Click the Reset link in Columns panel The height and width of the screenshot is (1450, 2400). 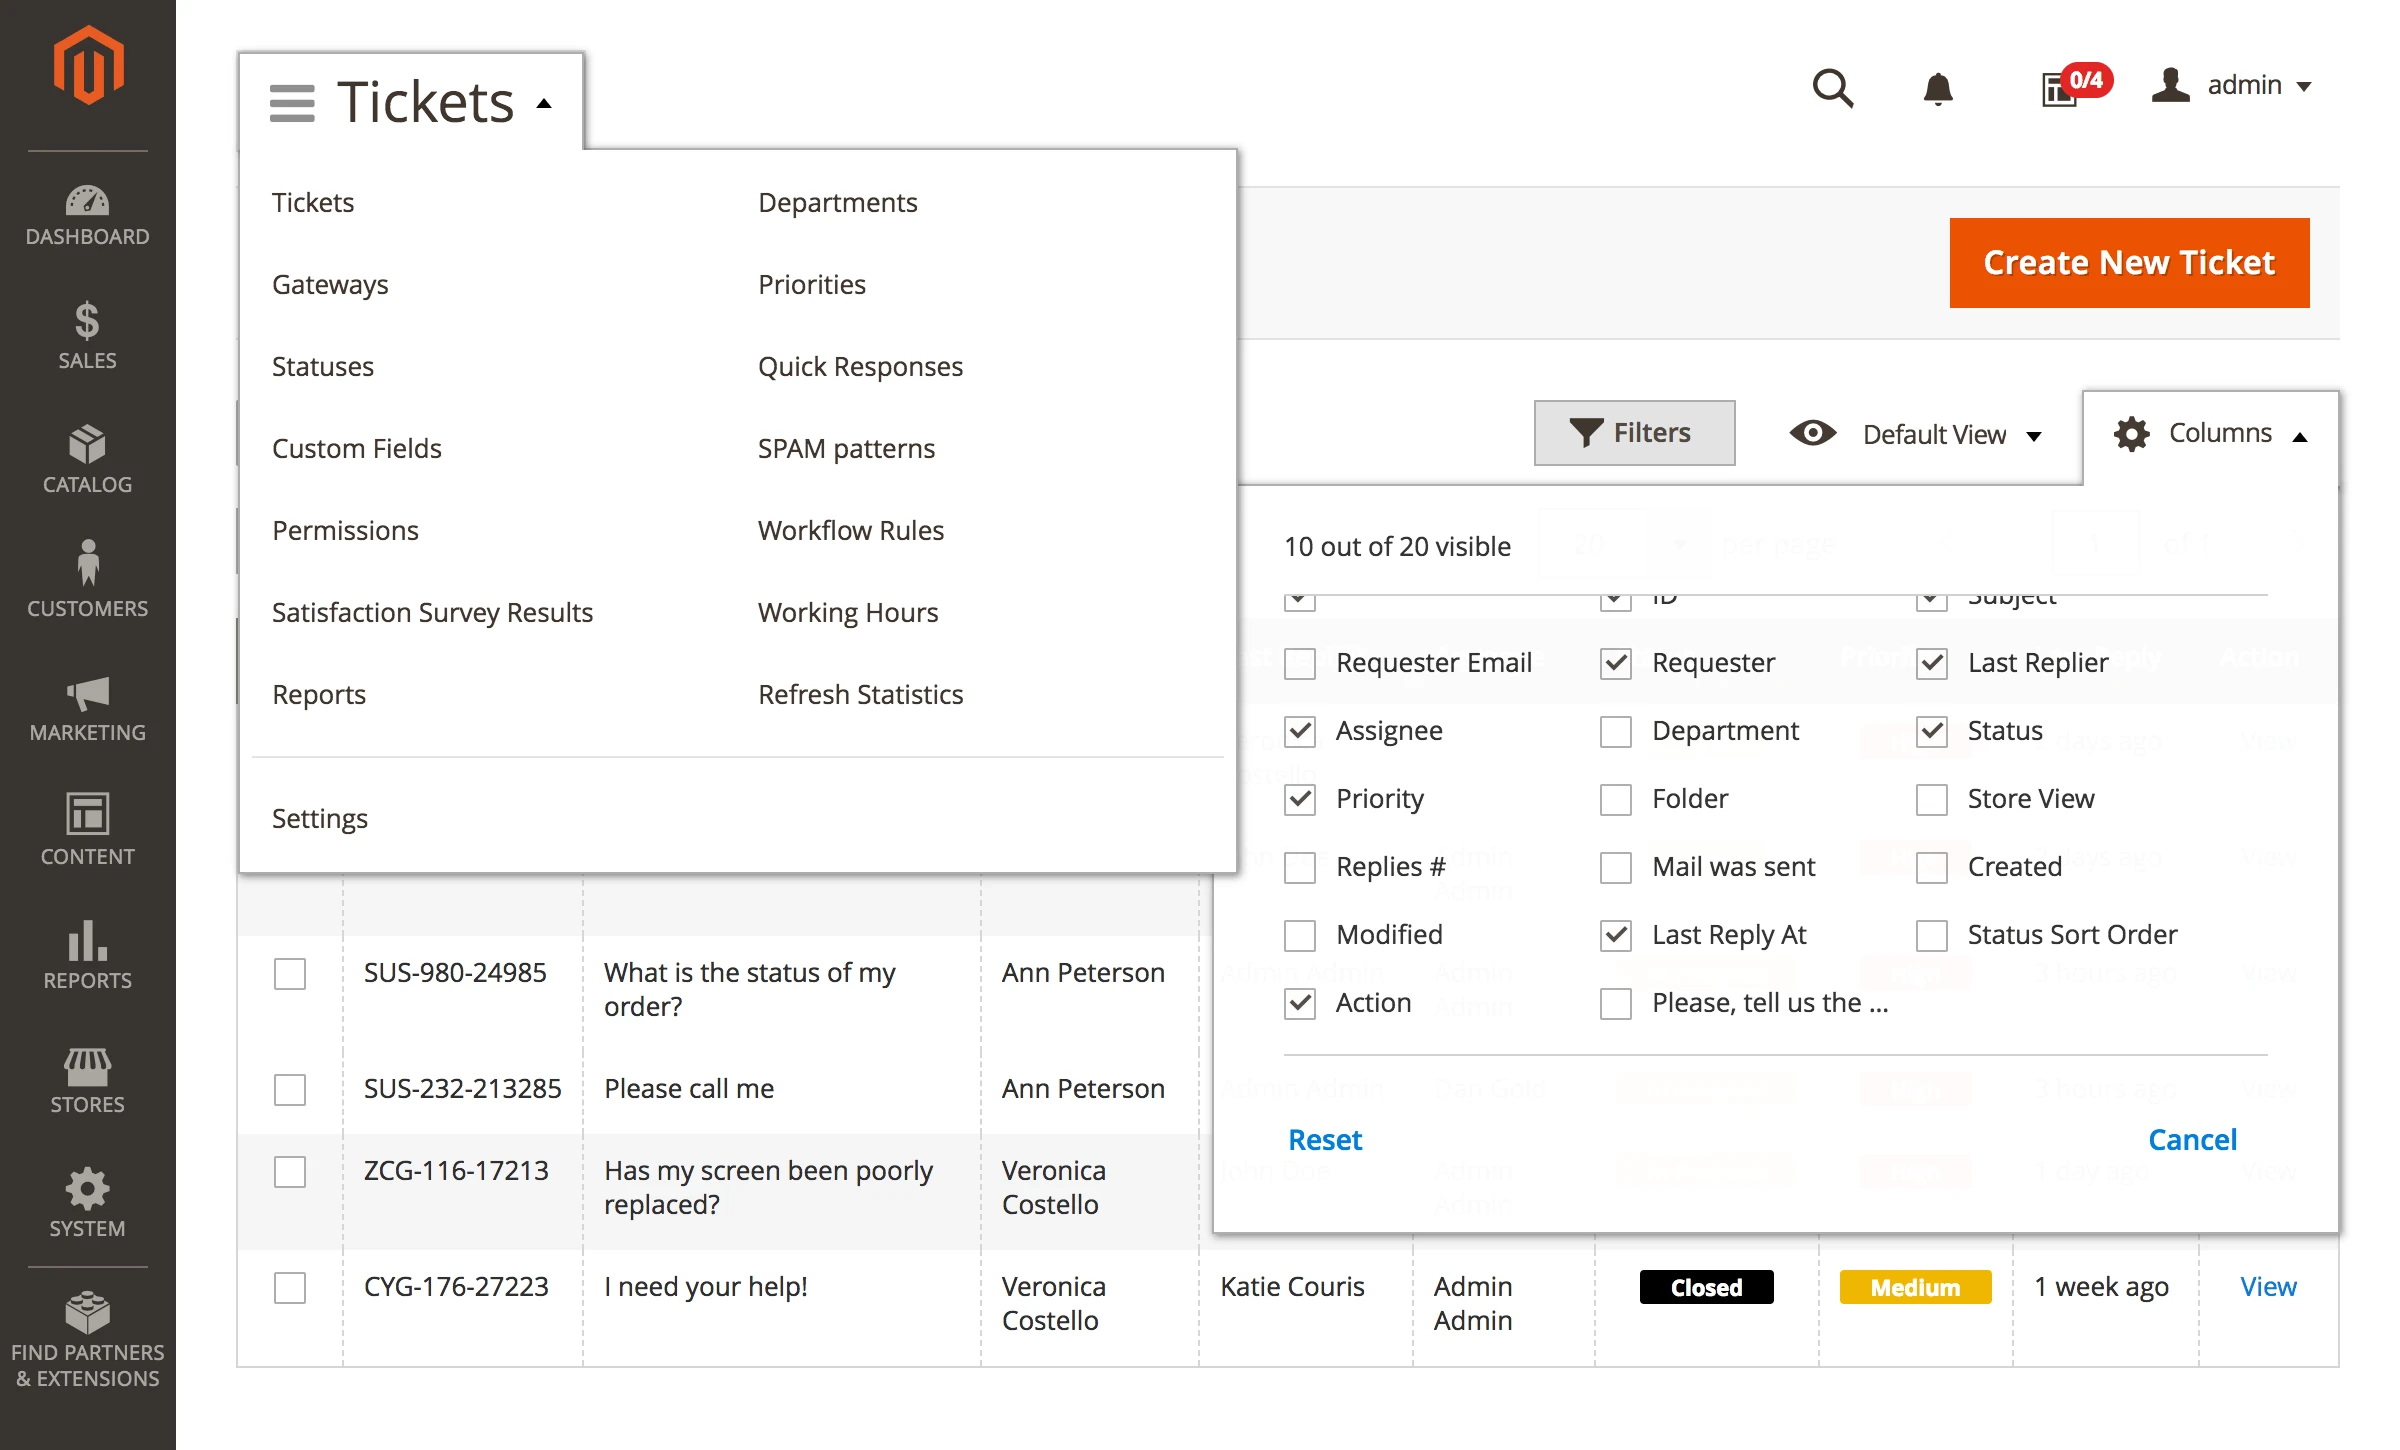[x=1325, y=1140]
